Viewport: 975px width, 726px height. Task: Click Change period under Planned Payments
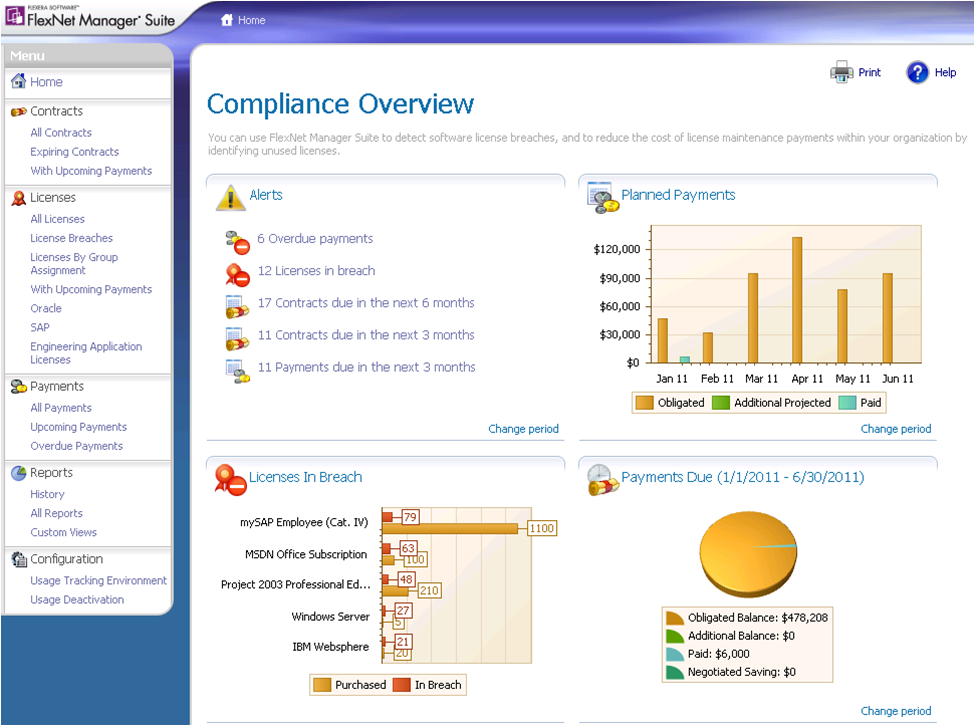895,429
